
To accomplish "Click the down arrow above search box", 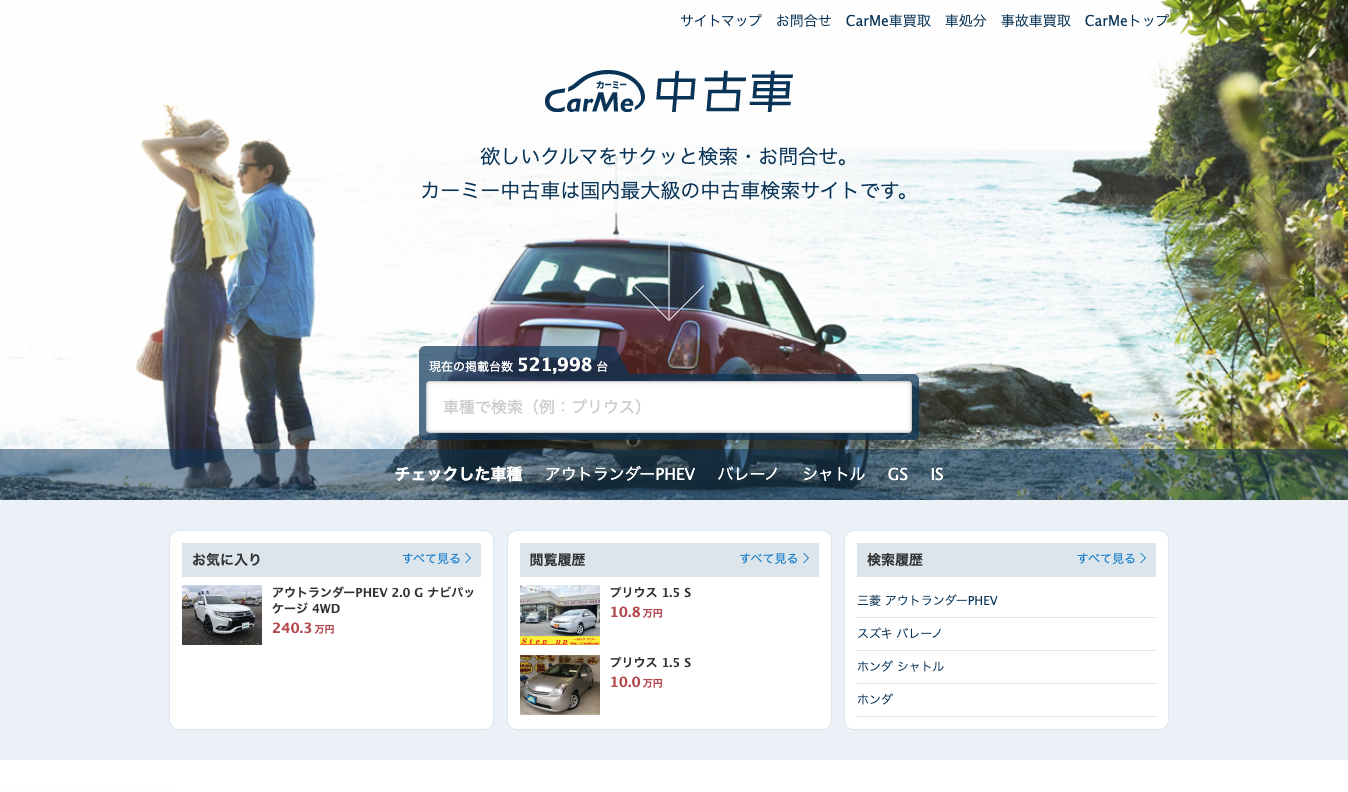I will (x=669, y=280).
